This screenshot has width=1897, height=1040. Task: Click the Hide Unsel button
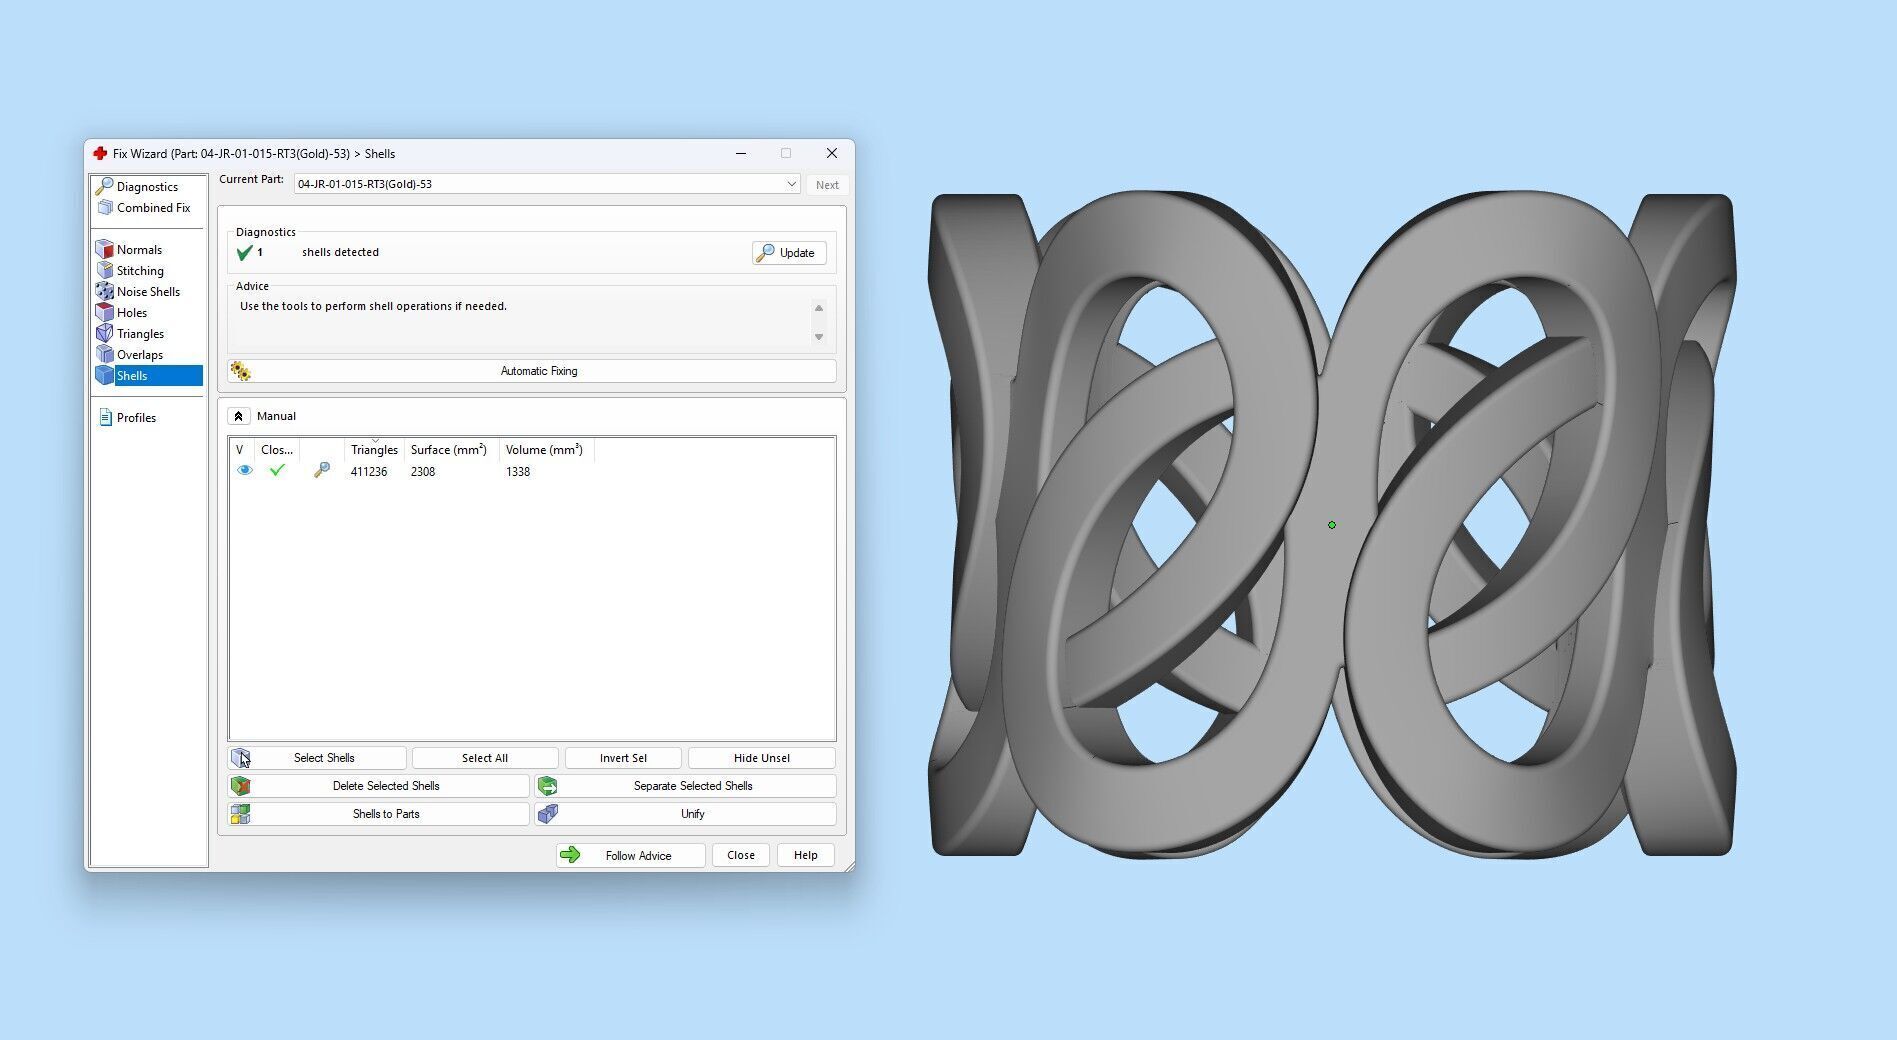point(762,758)
